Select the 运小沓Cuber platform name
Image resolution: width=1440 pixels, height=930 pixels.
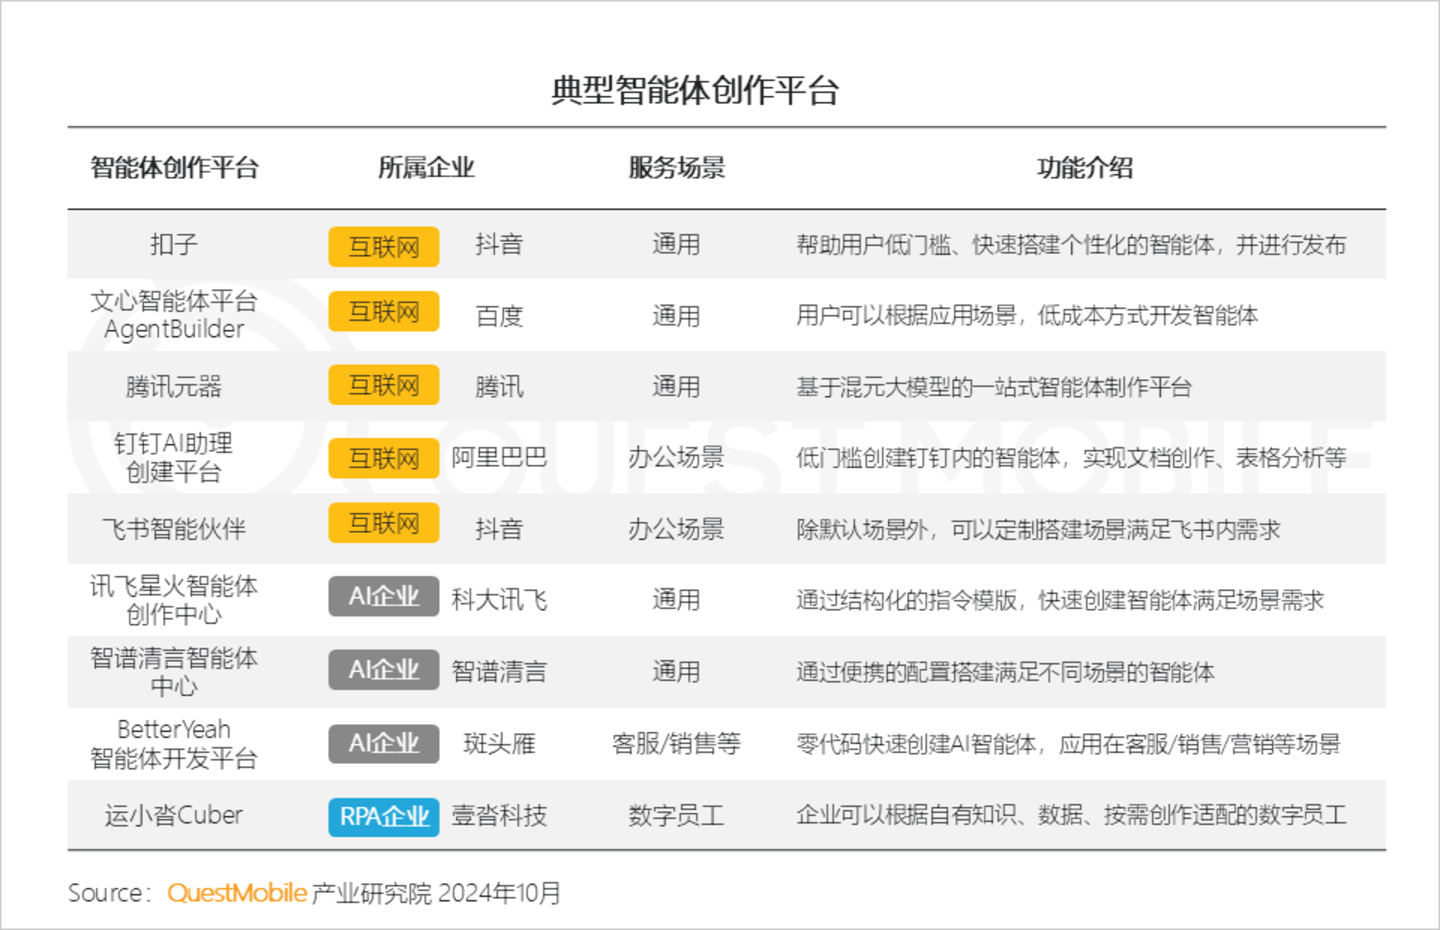(174, 816)
